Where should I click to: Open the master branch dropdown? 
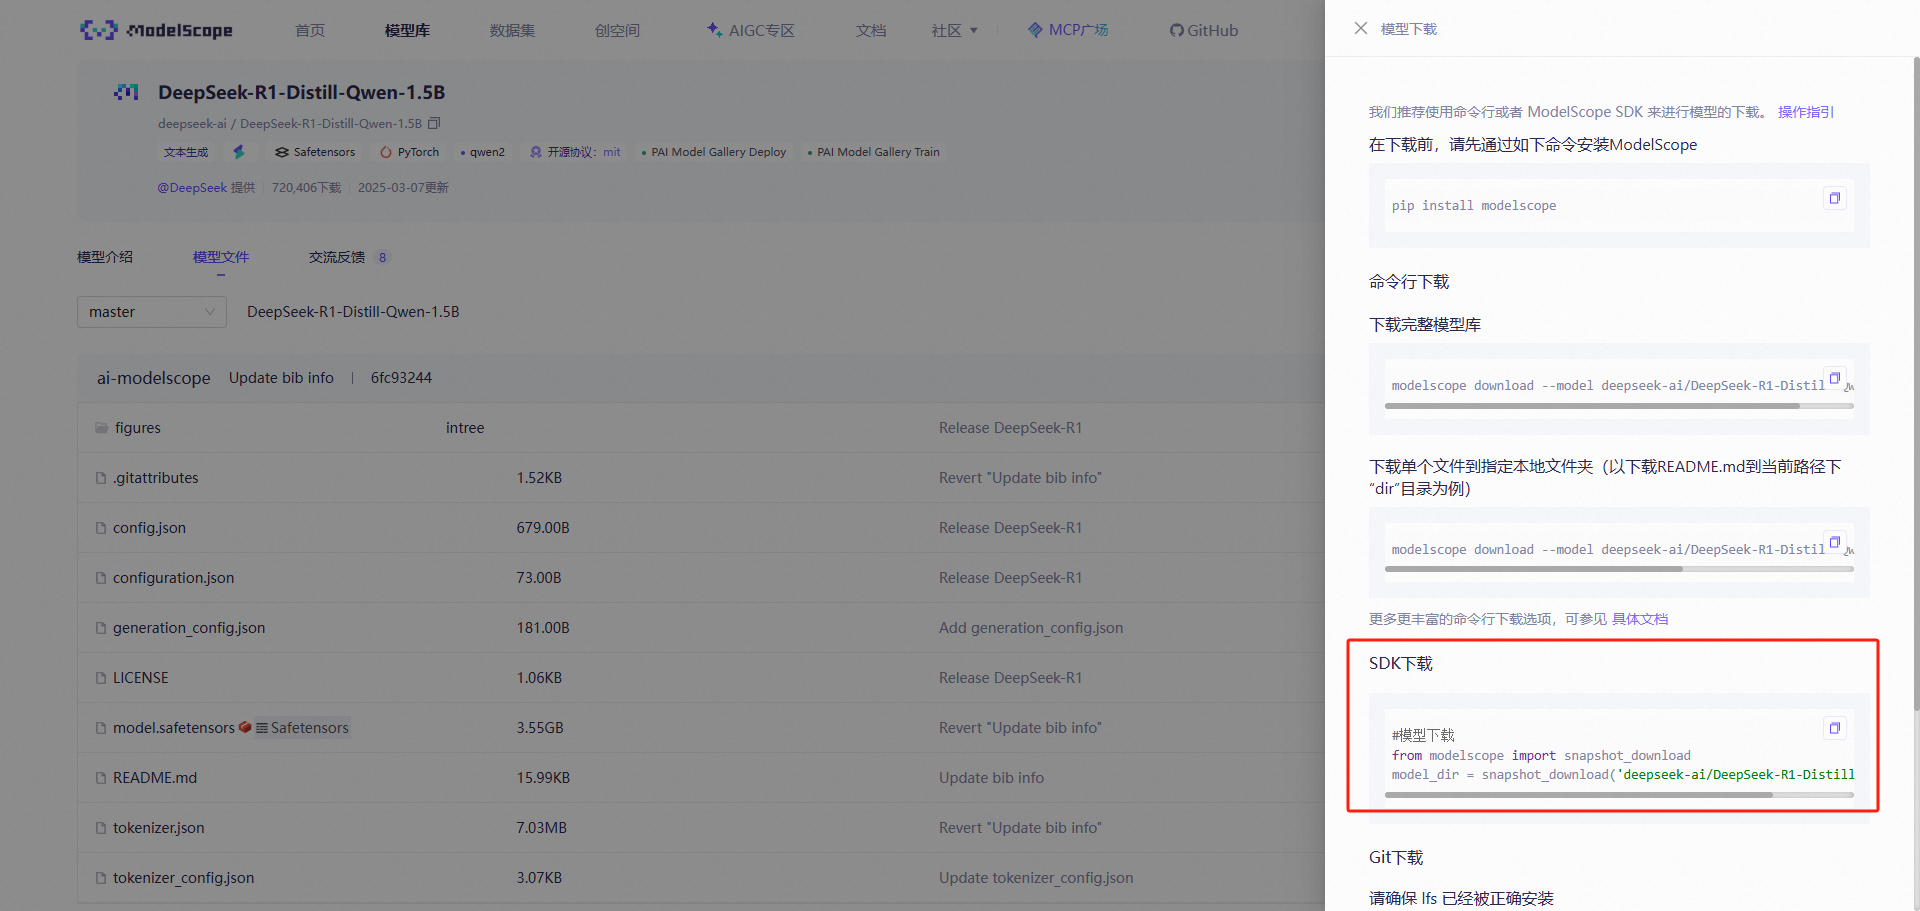[x=152, y=312]
